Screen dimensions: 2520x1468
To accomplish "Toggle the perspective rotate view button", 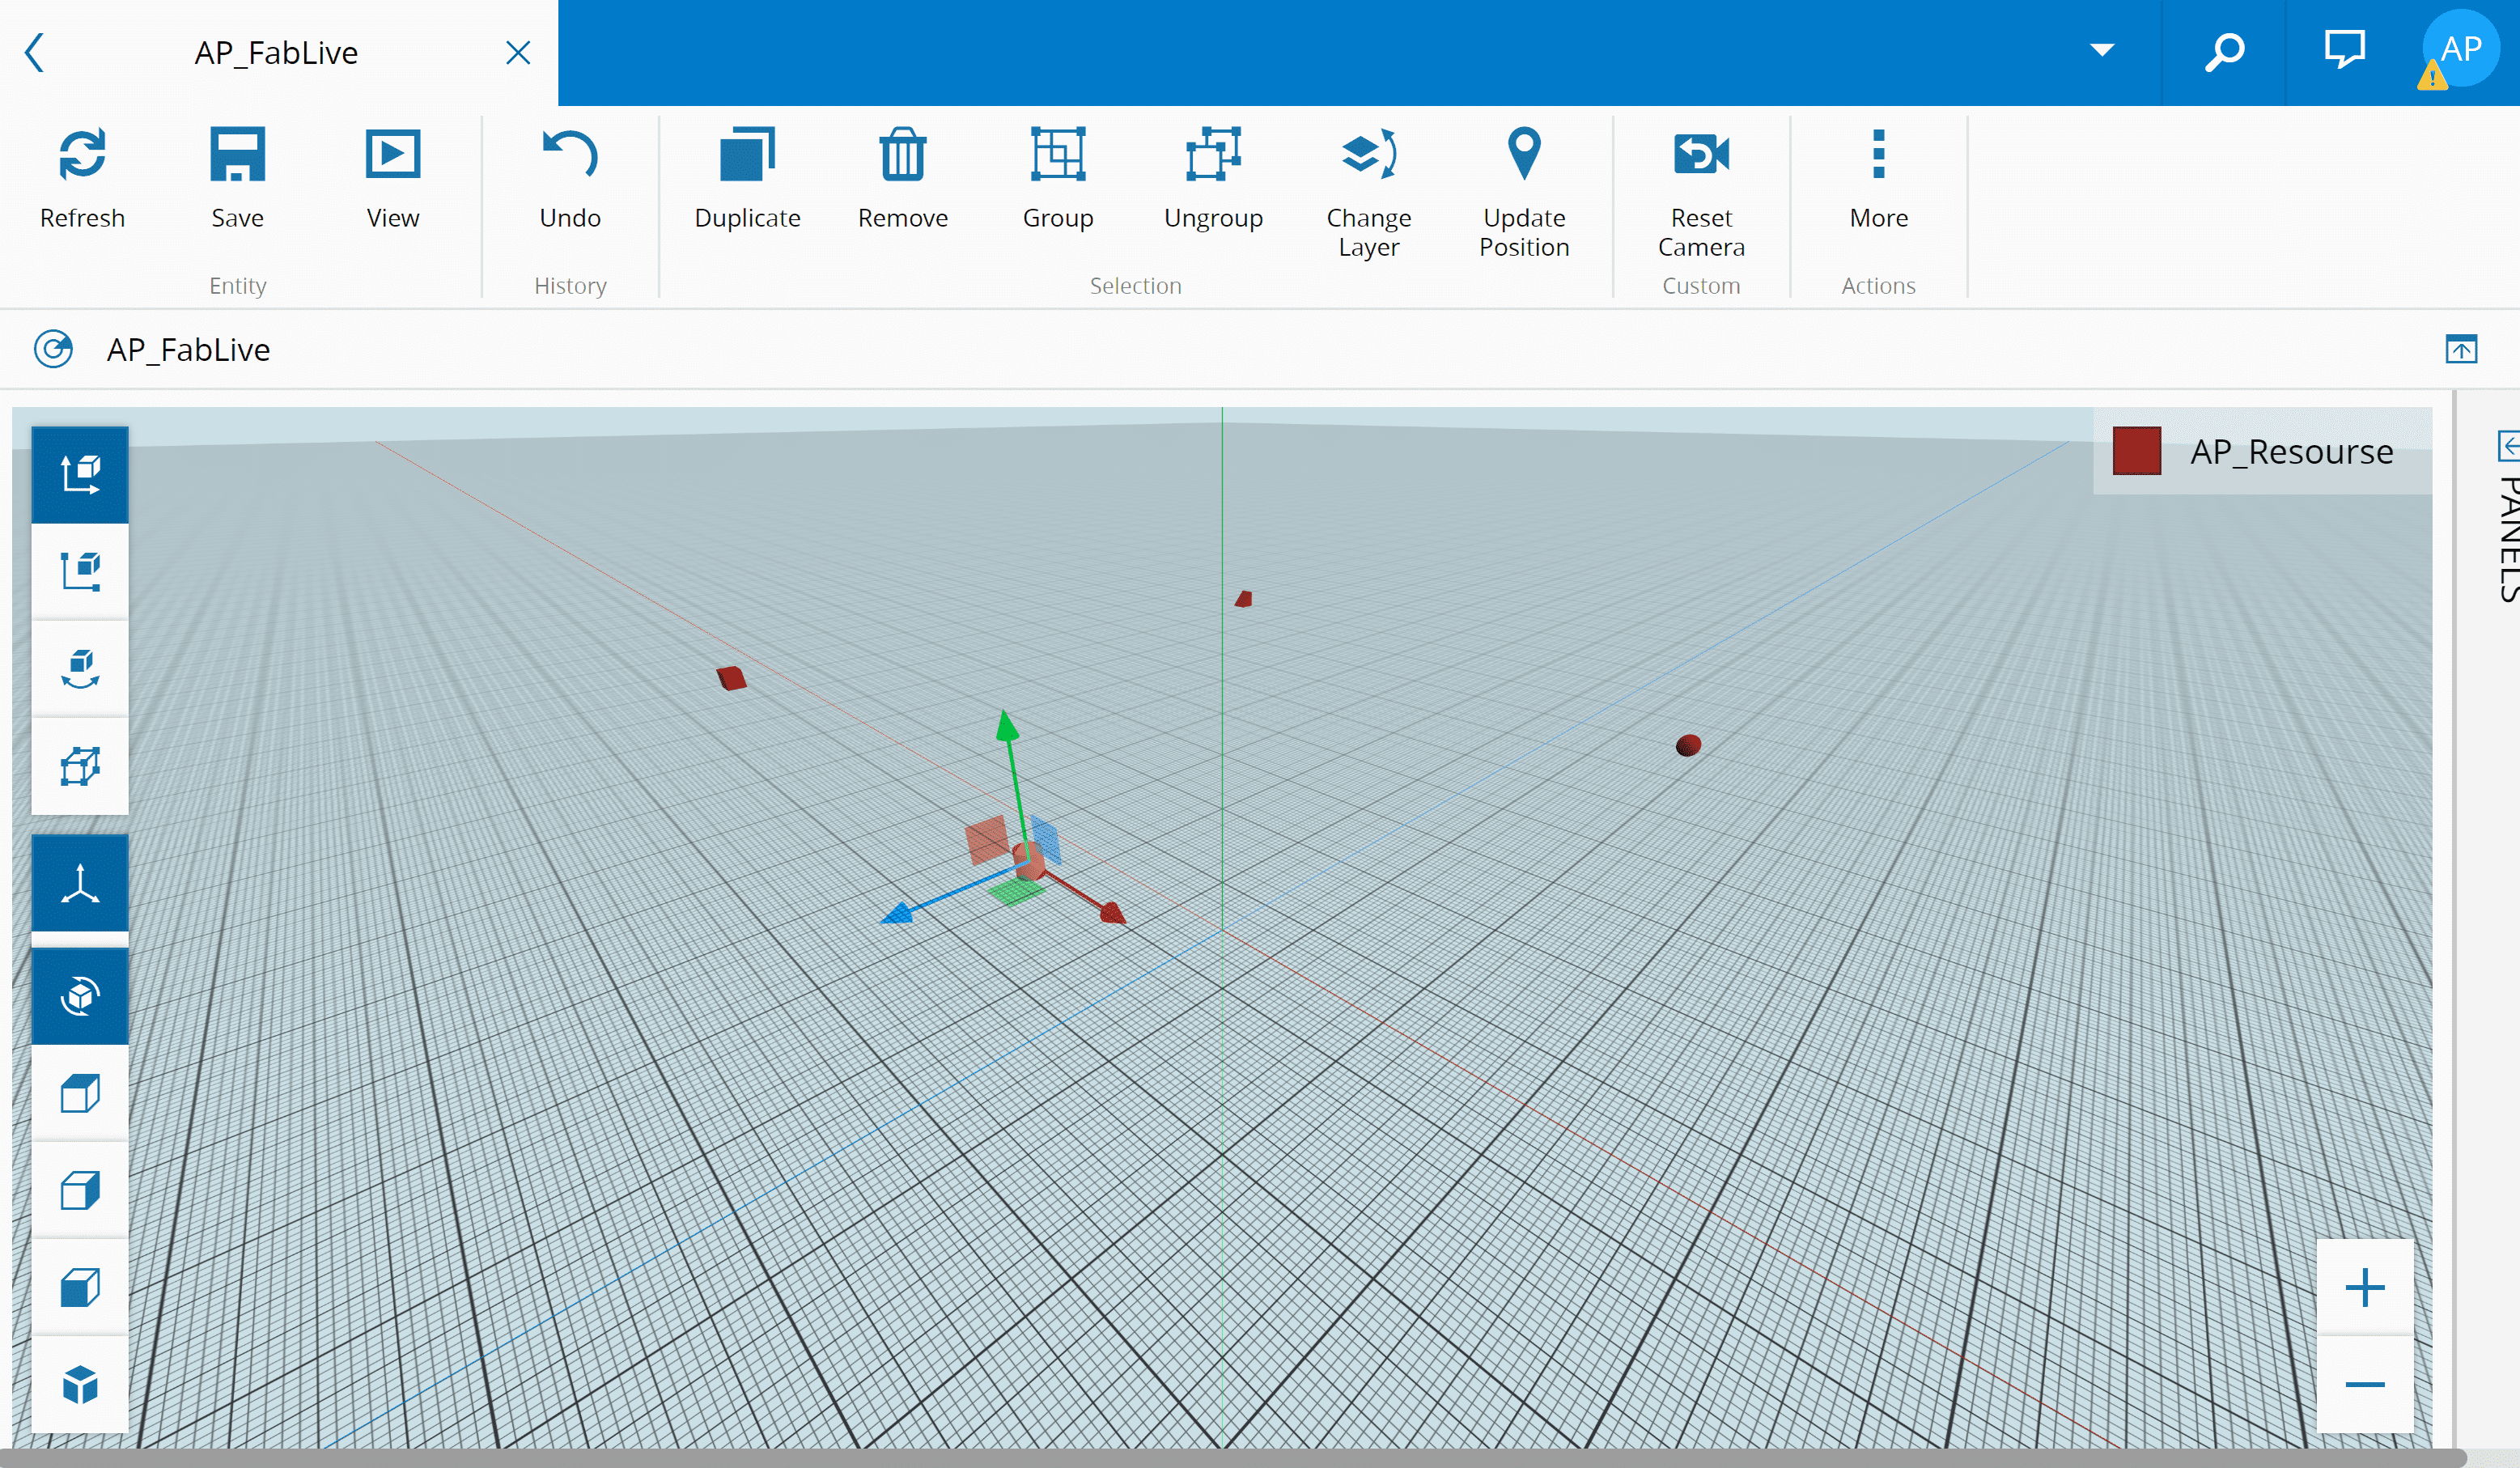I will click(80, 996).
